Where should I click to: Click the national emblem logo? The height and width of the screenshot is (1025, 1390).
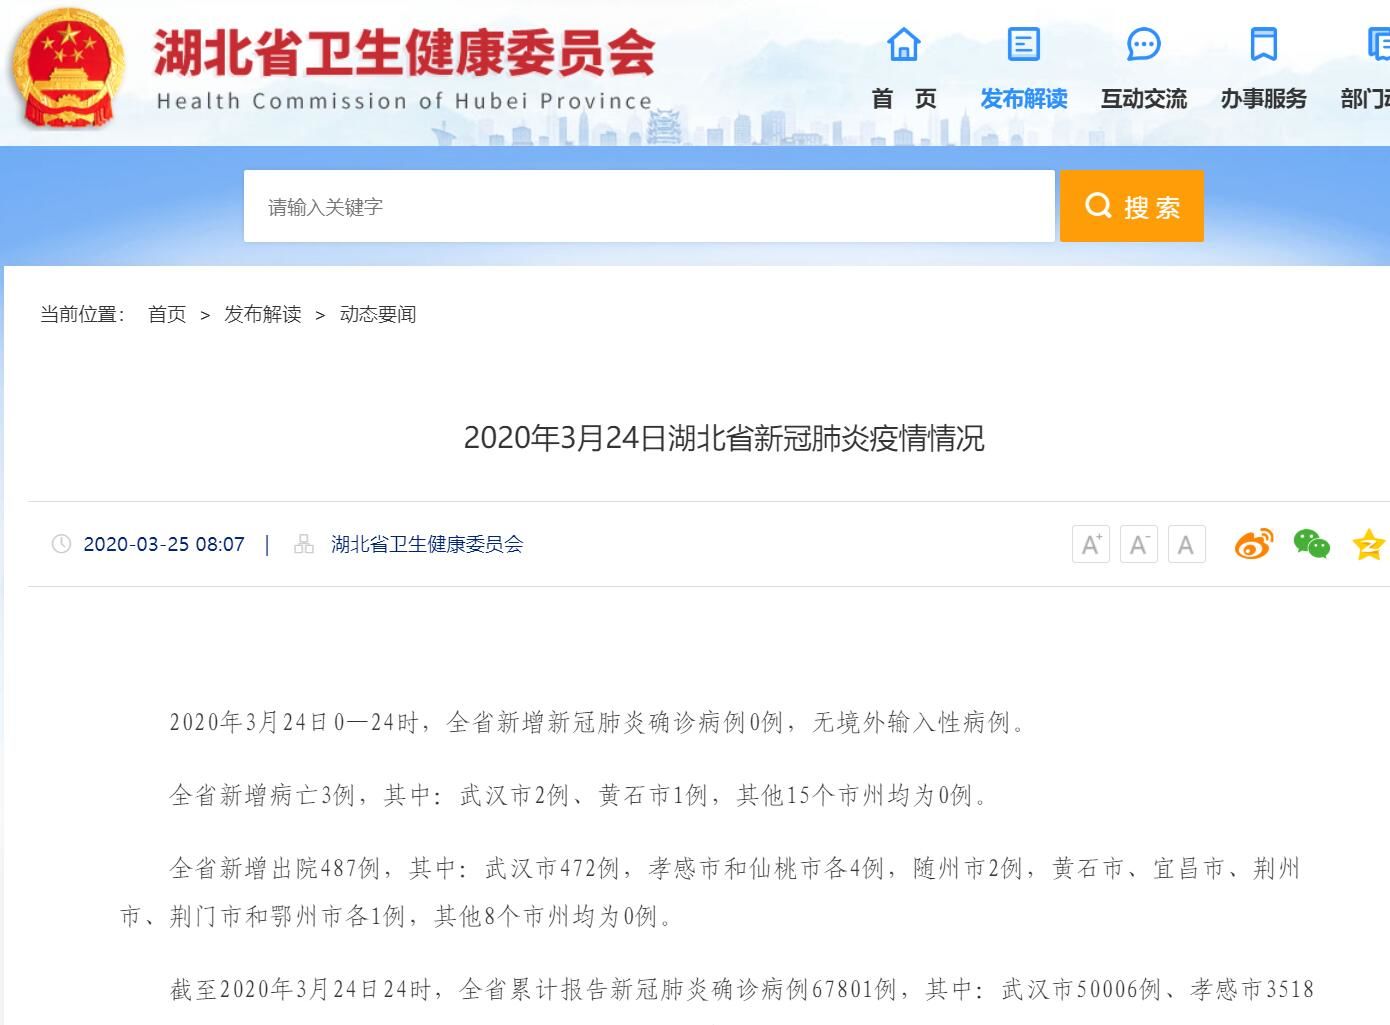pyautogui.click(x=68, y=68)
